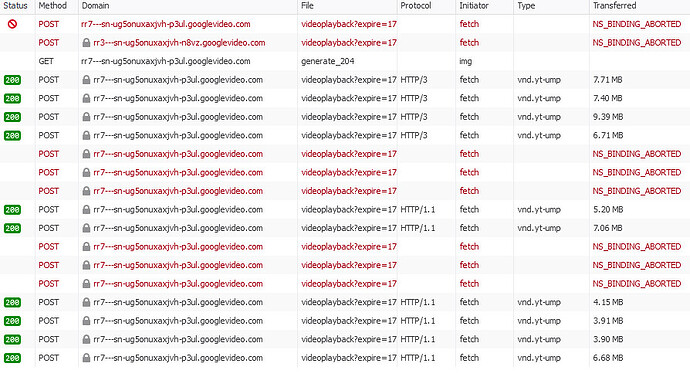Select the domain cell of the GET generate_204 request
The image size is (690, 376).
pos(165,61)
